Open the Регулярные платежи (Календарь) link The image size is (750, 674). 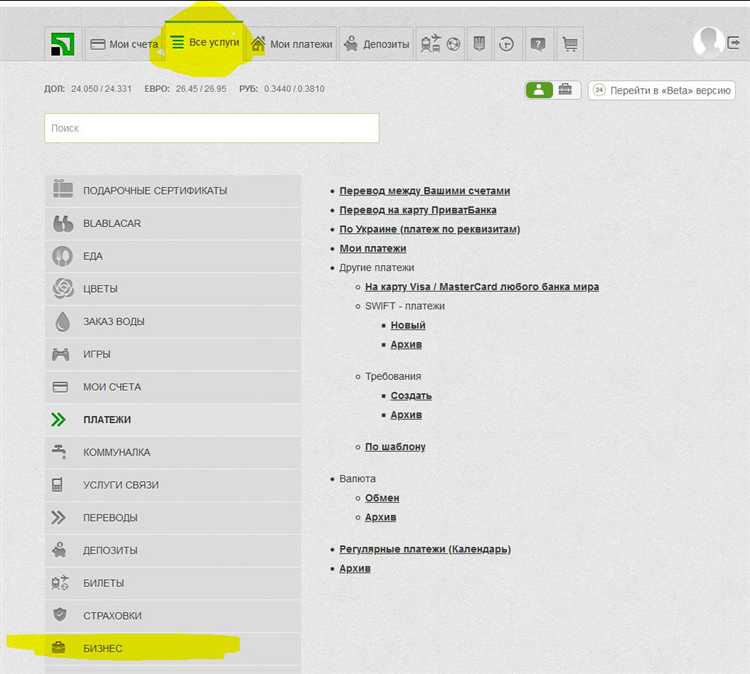425,549
